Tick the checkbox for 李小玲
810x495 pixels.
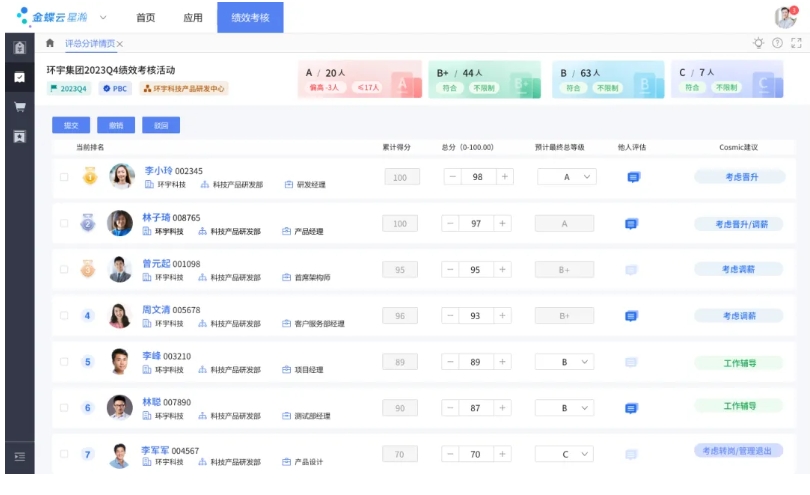pos(64,177)
